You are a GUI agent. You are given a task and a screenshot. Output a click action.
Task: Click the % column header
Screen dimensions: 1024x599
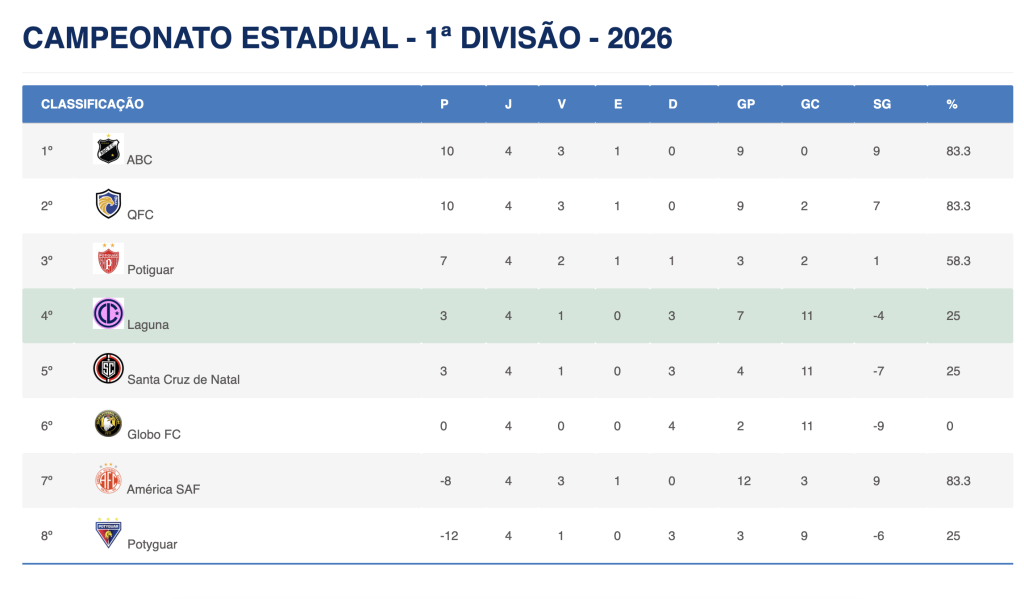tap(951, 104)
